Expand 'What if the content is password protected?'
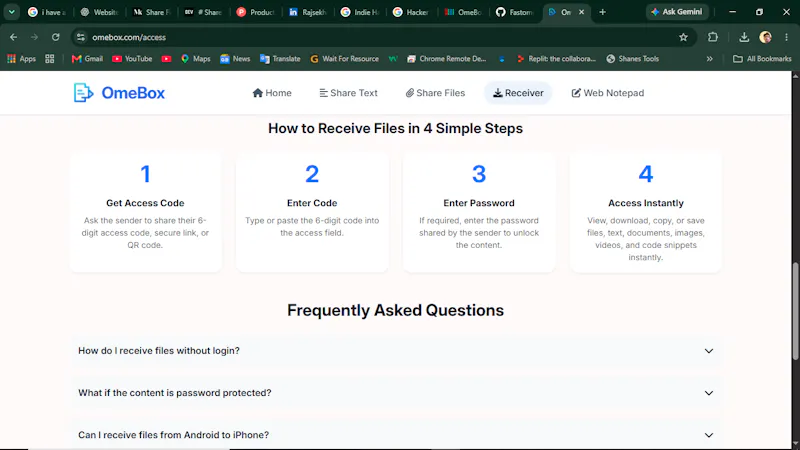The height and width of the screenshot is (450, 800). (x=395, y=393)
